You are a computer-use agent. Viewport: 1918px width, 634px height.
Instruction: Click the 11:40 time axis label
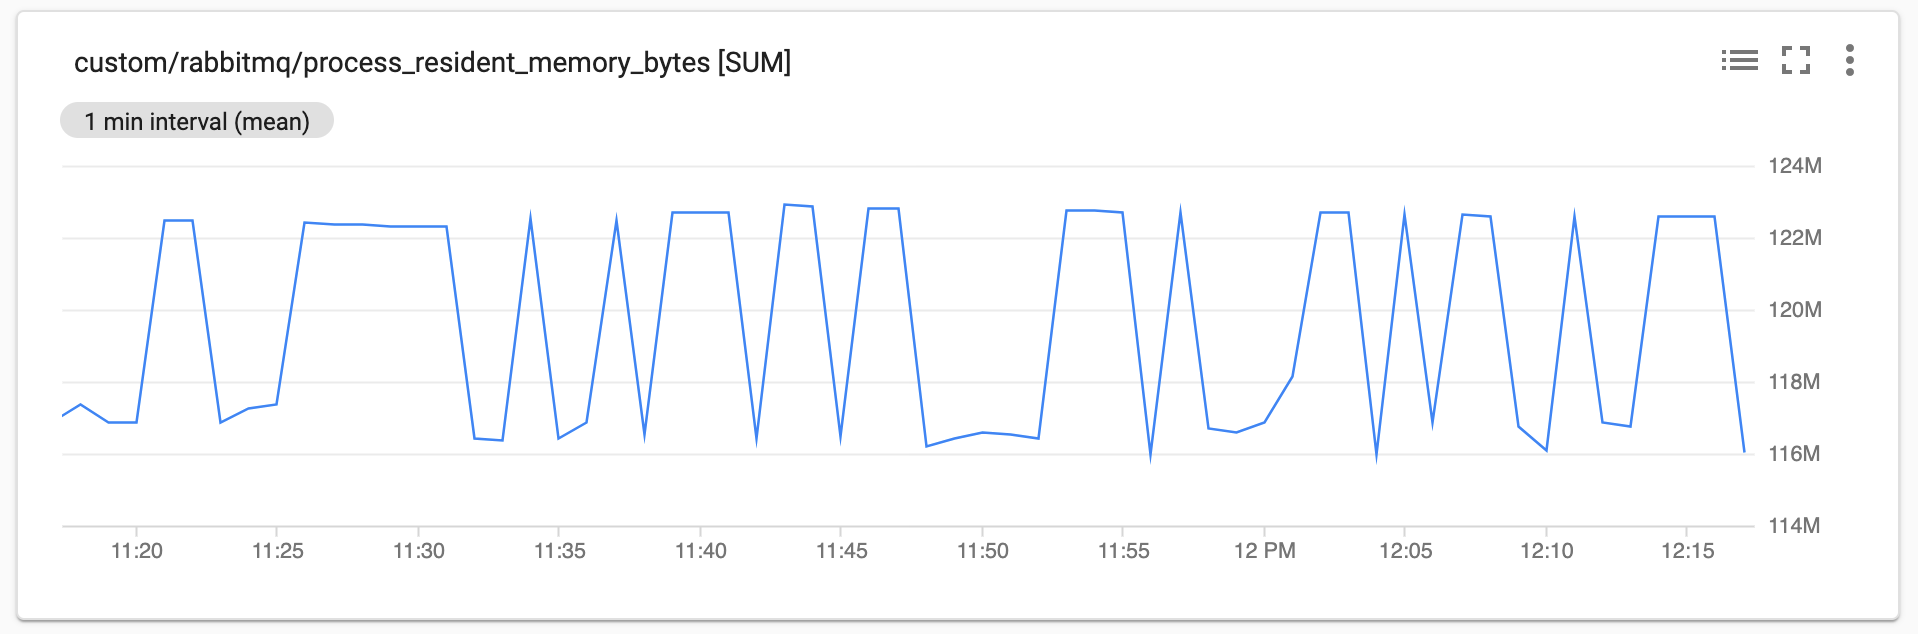pos(703,551)
